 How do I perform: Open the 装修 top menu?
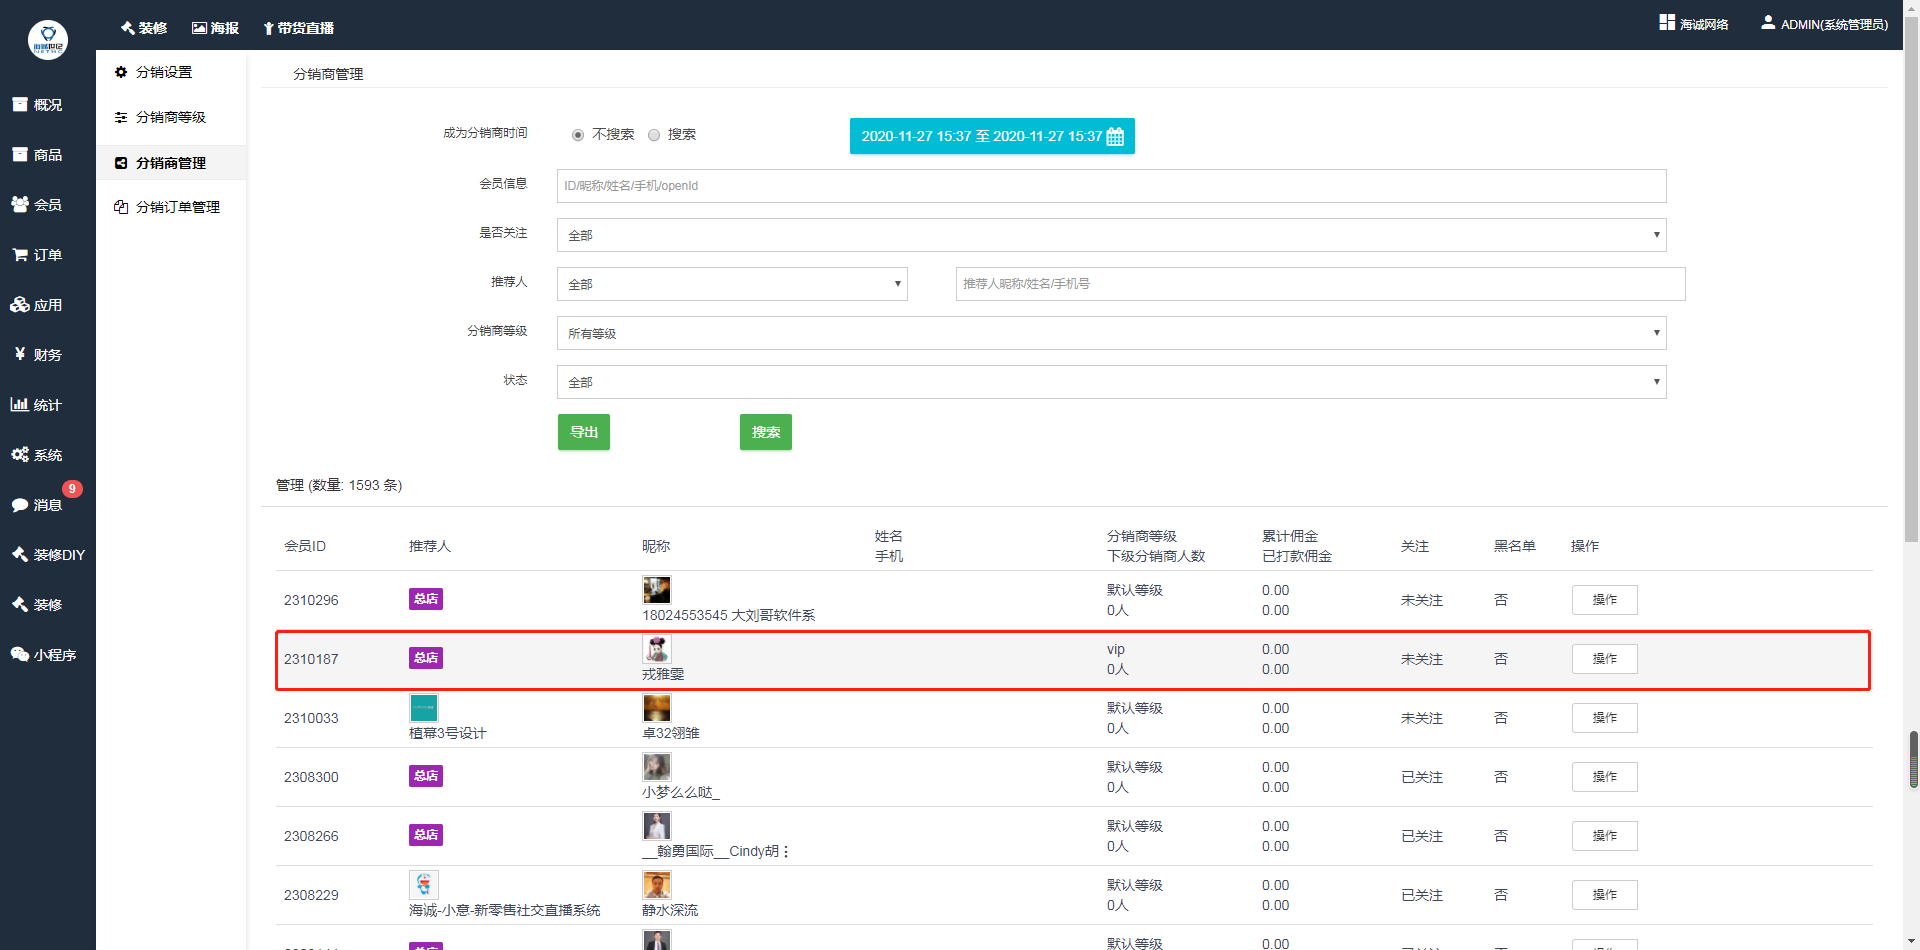144,28
